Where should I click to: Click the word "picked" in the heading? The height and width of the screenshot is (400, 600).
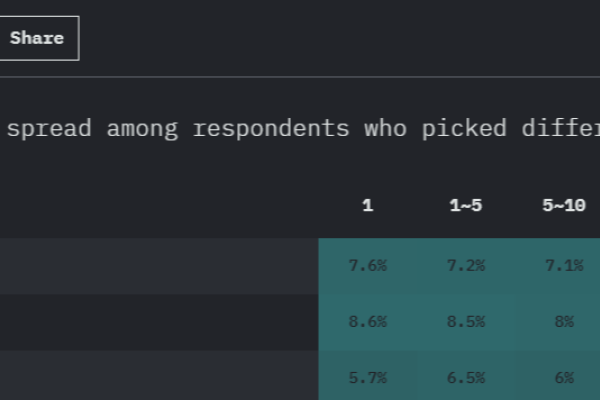(463, 129)
